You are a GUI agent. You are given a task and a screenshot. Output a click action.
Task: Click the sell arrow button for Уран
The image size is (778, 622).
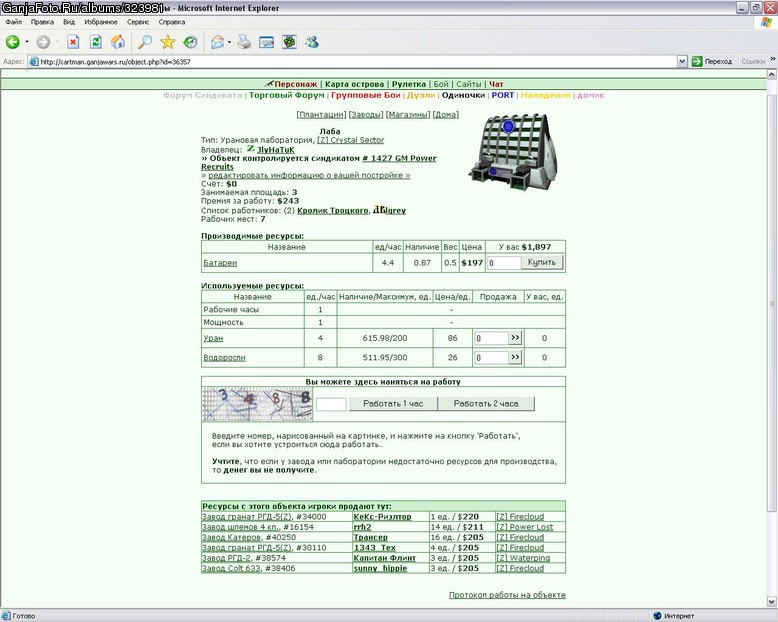pyautogui.click(x=515, y=338)
